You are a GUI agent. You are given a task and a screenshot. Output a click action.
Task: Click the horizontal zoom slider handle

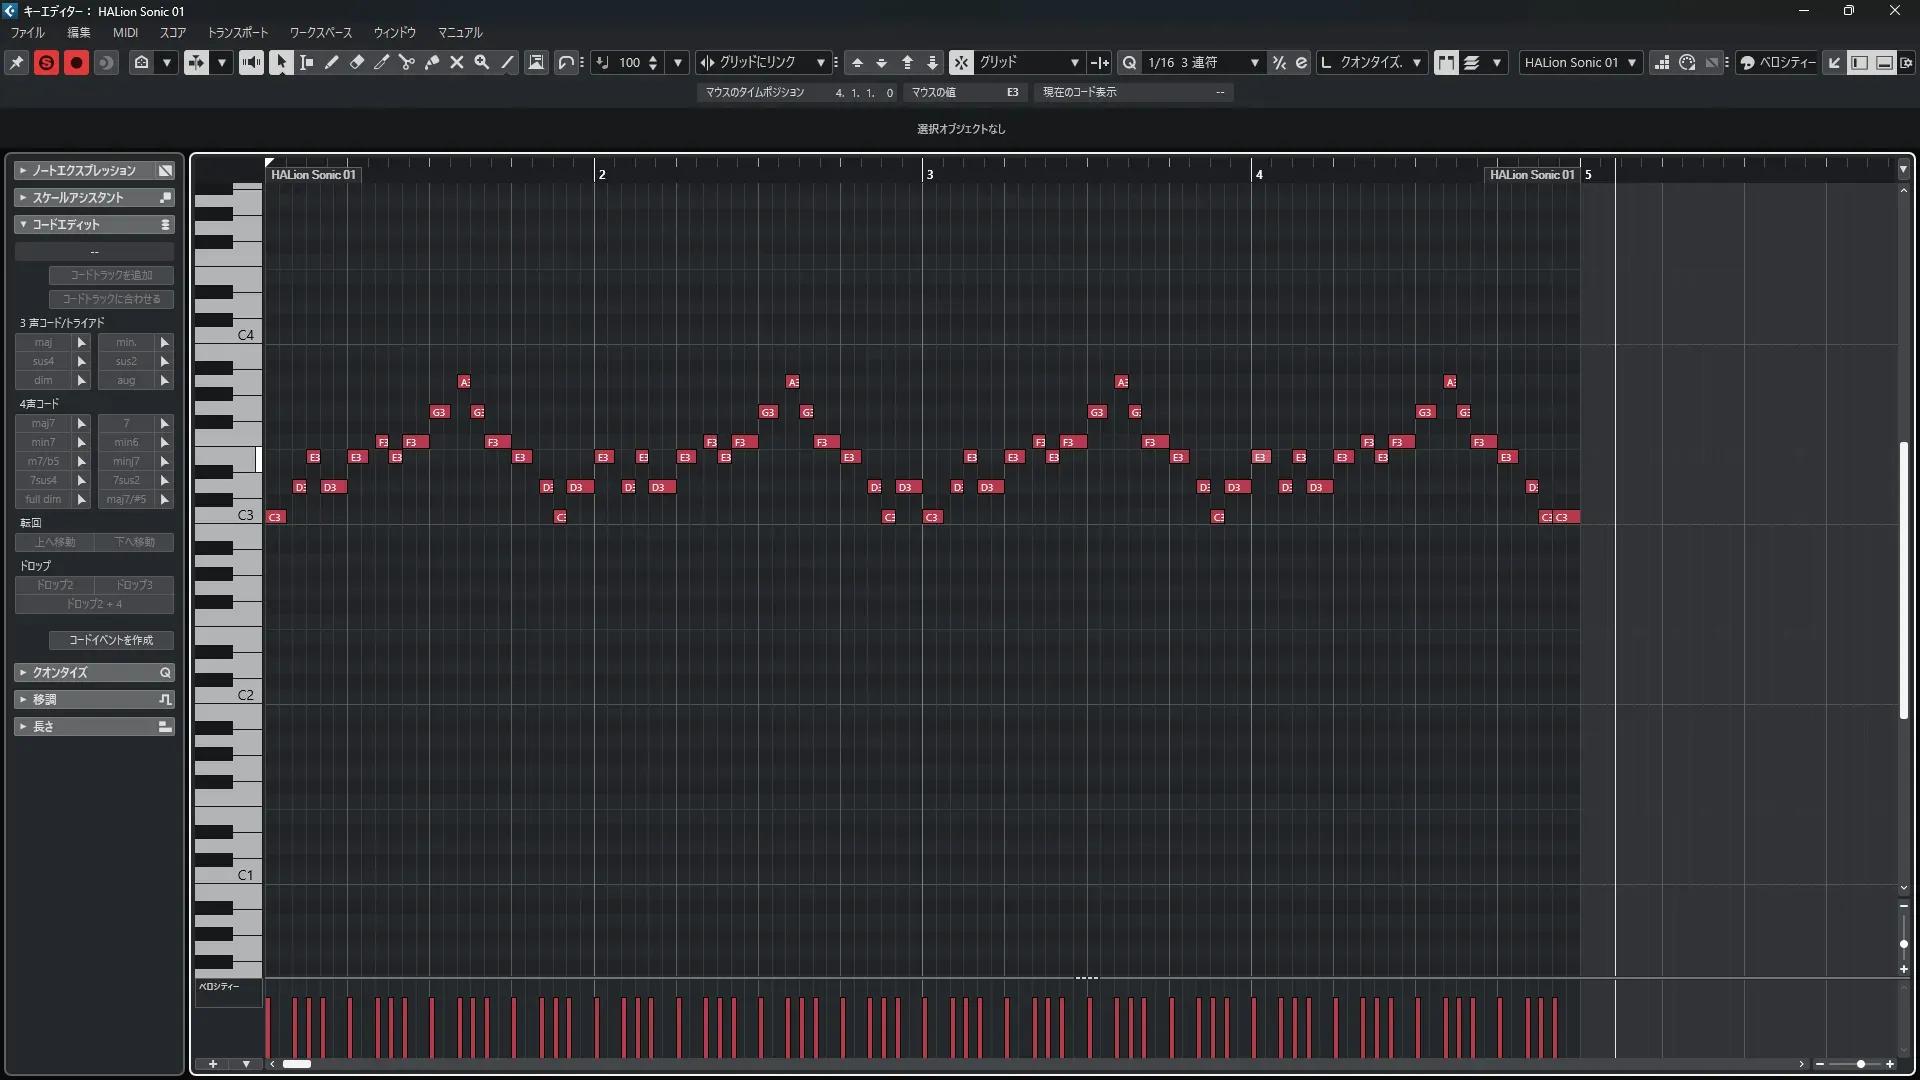coord(1860,1064)
